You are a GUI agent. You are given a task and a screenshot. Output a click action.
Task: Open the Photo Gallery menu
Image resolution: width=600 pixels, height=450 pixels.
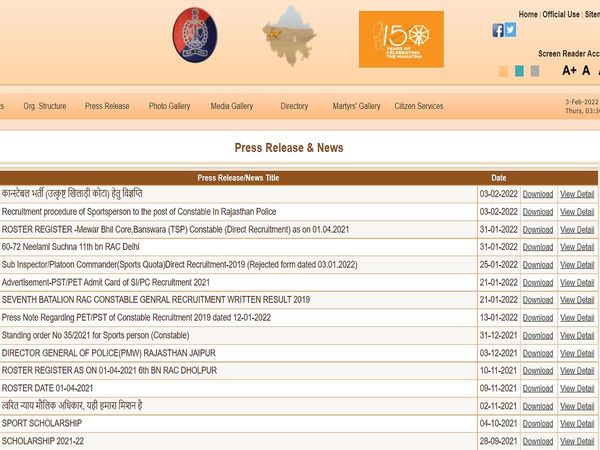(x=170, y=106)
